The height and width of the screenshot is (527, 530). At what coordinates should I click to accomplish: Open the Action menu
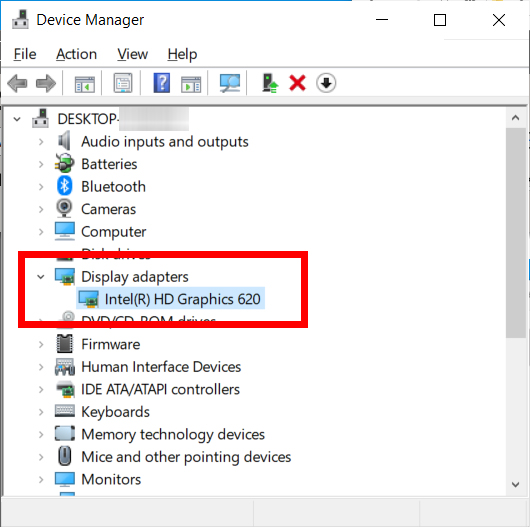tap(76, 54)
